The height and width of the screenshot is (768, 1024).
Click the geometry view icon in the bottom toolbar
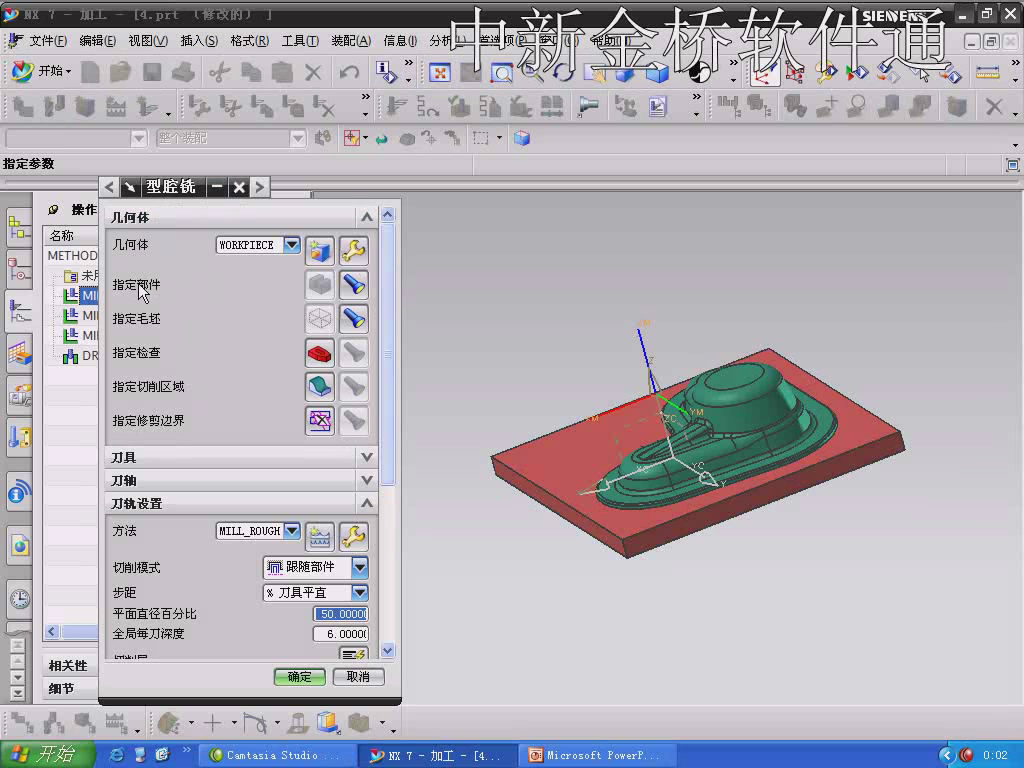[x=84, y=723]
